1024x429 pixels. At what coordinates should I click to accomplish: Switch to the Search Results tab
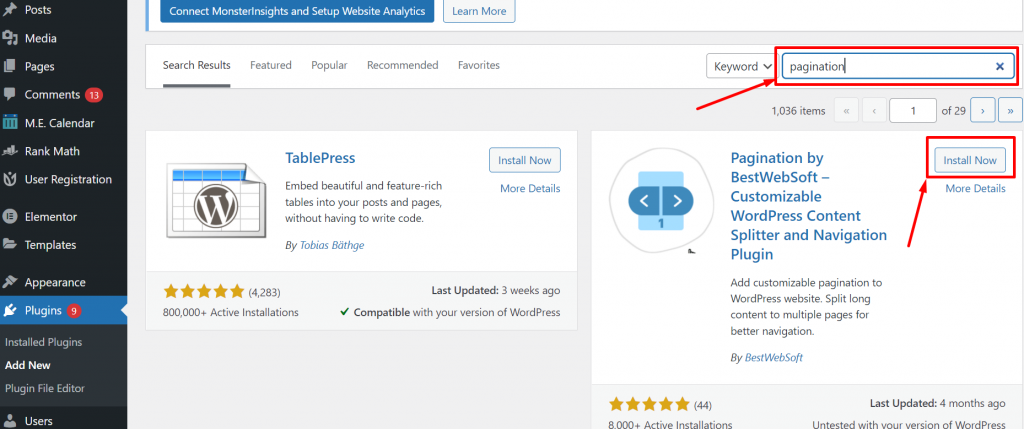(197, 65)
